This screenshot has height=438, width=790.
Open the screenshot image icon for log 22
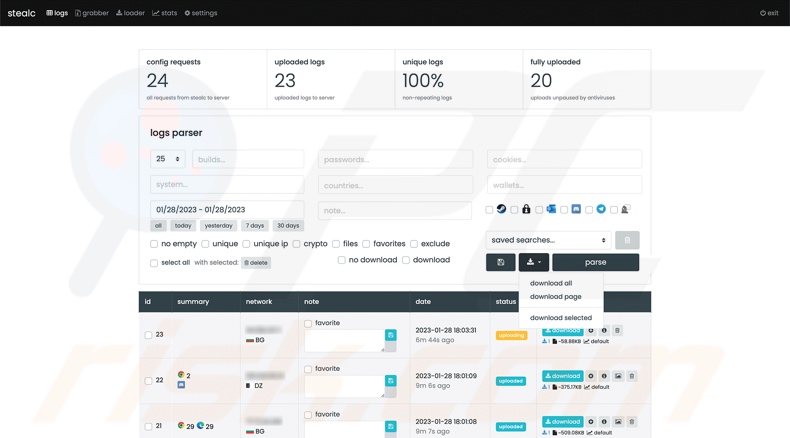(x=618, y=376)
